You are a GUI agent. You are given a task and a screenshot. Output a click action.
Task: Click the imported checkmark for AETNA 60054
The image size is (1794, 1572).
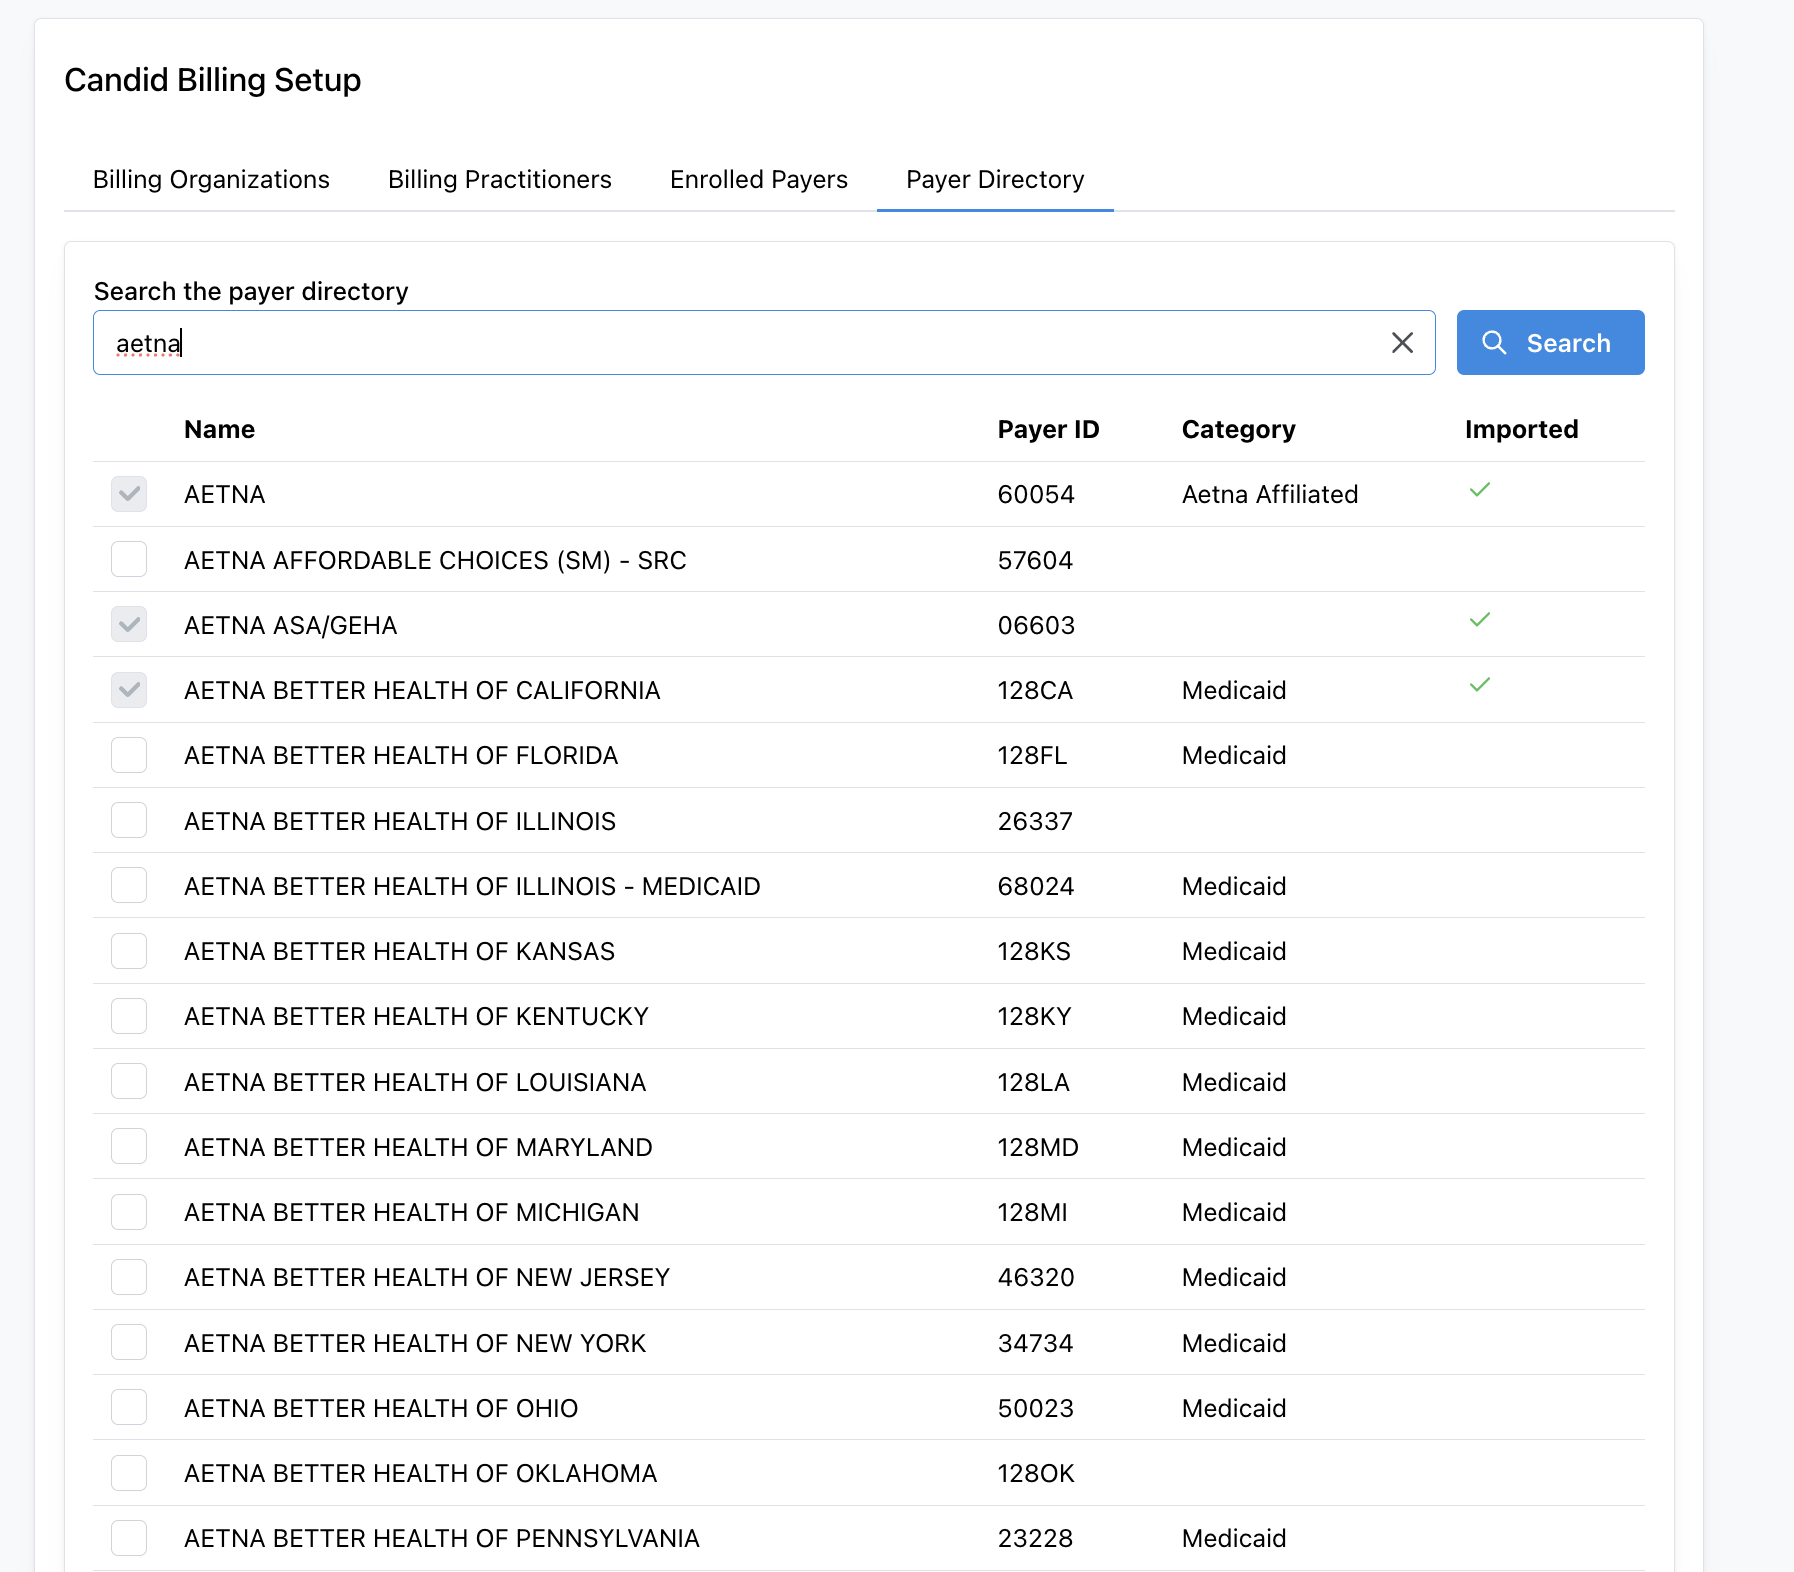click(x=1480, y=489)
